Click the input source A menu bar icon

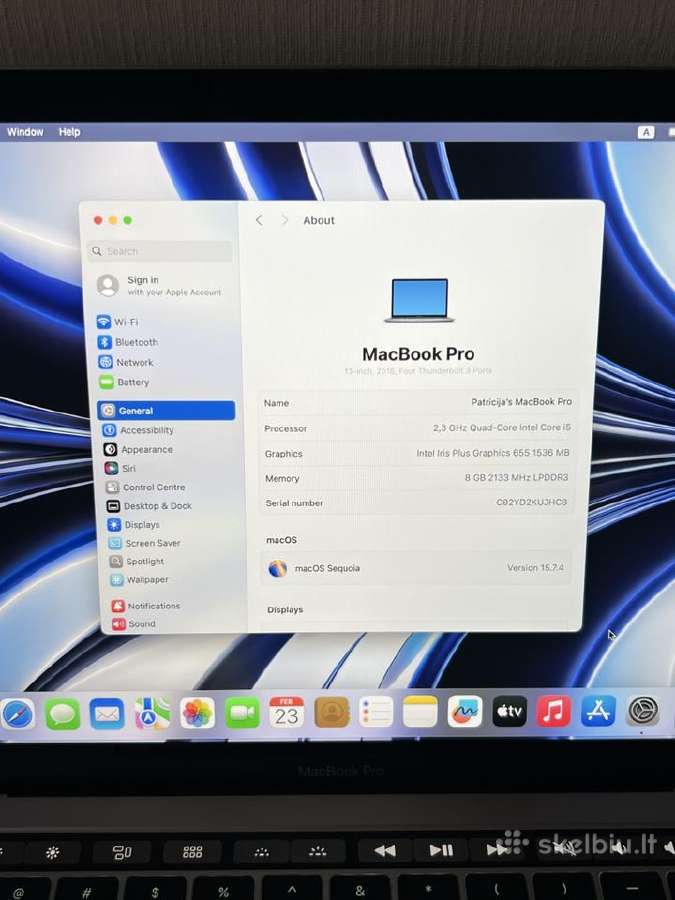646,133
